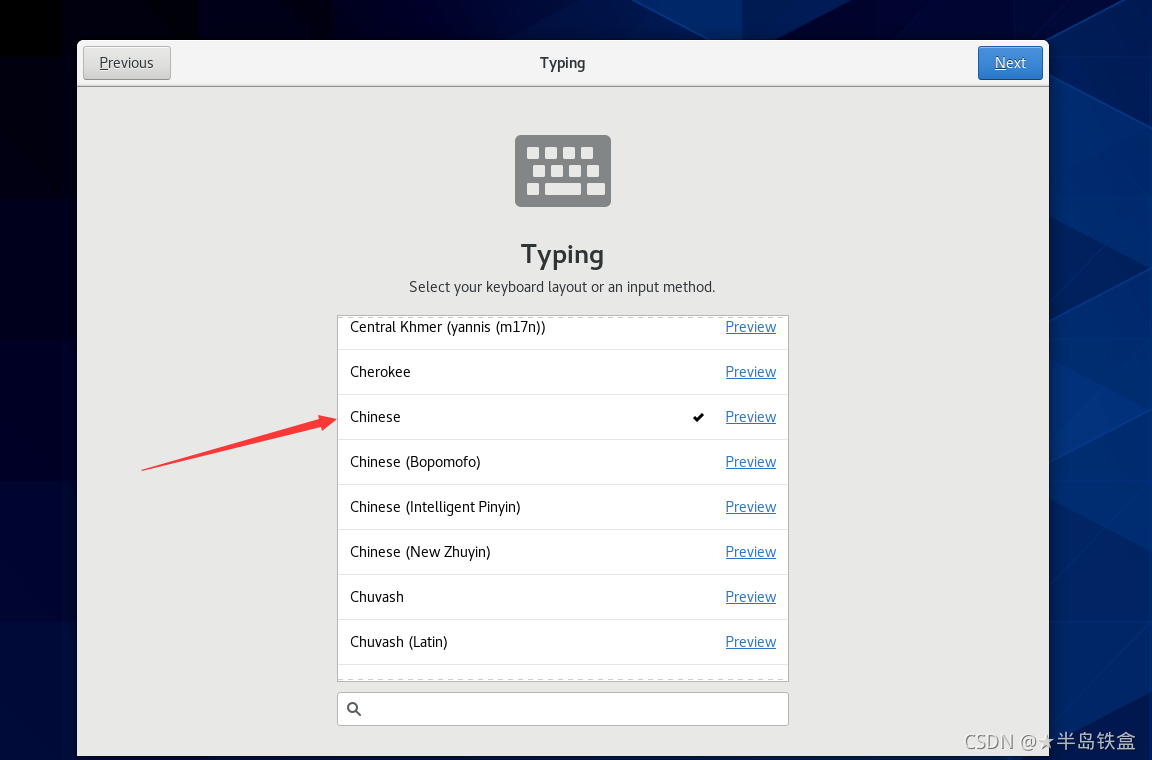Select Central Khmer (yannis (m17n)) layout
The height and width of the screenshot is (760, 1152).
click(563, 332)
